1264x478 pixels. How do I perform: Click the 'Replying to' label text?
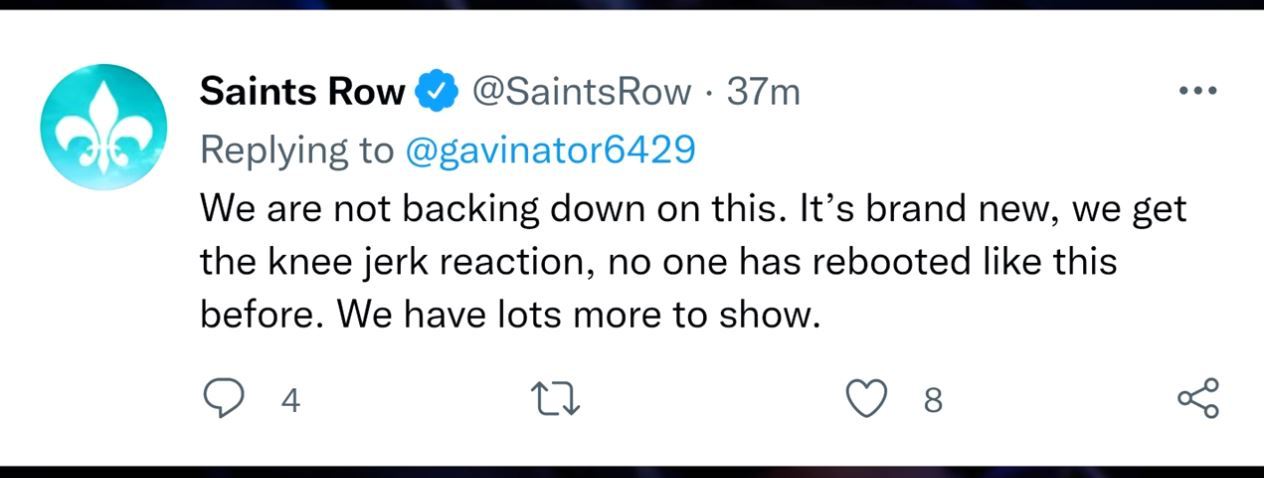(x=298, y=151)
